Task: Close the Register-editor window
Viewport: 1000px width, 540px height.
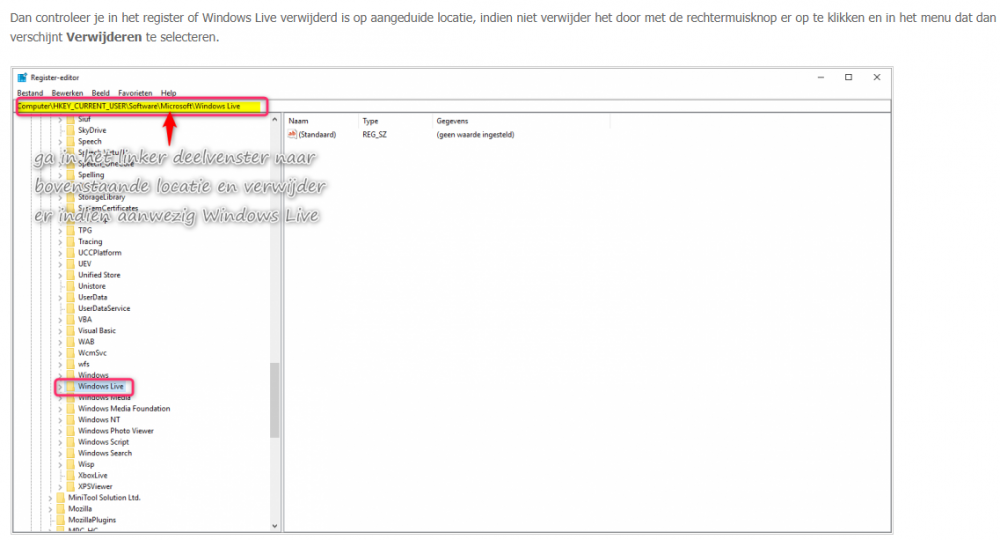Action: 877,77
